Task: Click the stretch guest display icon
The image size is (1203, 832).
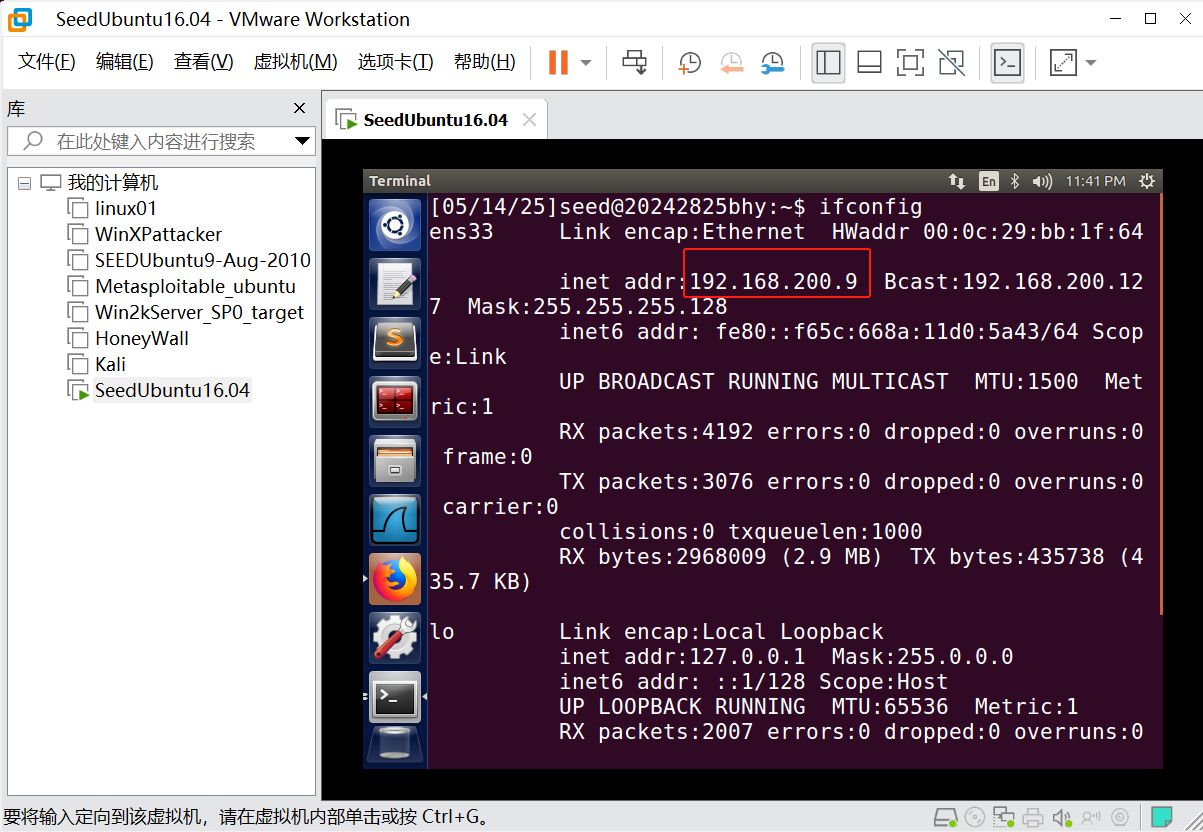Action: click(1062, 63)
